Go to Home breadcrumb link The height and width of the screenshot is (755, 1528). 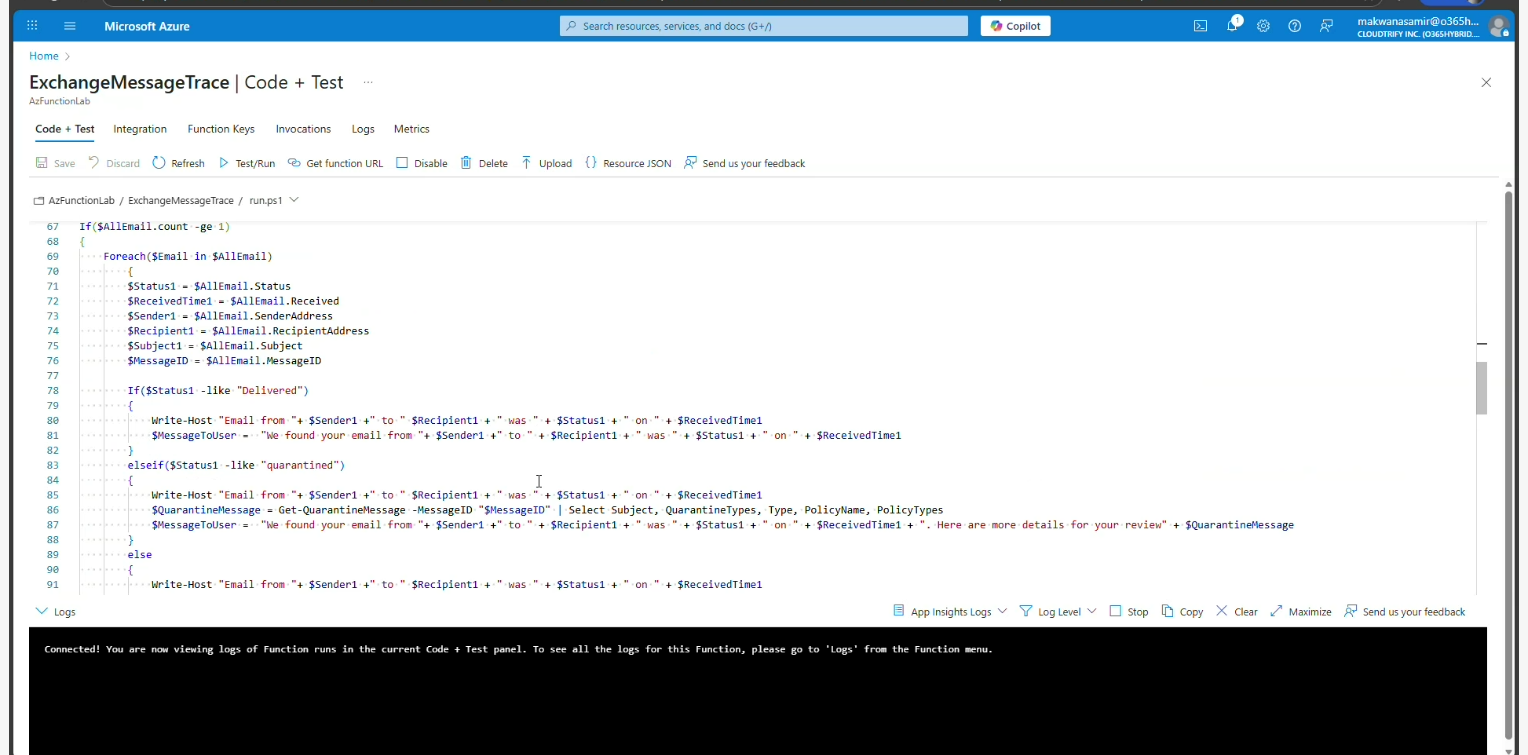pyautogui.click(x=44, y=56)
